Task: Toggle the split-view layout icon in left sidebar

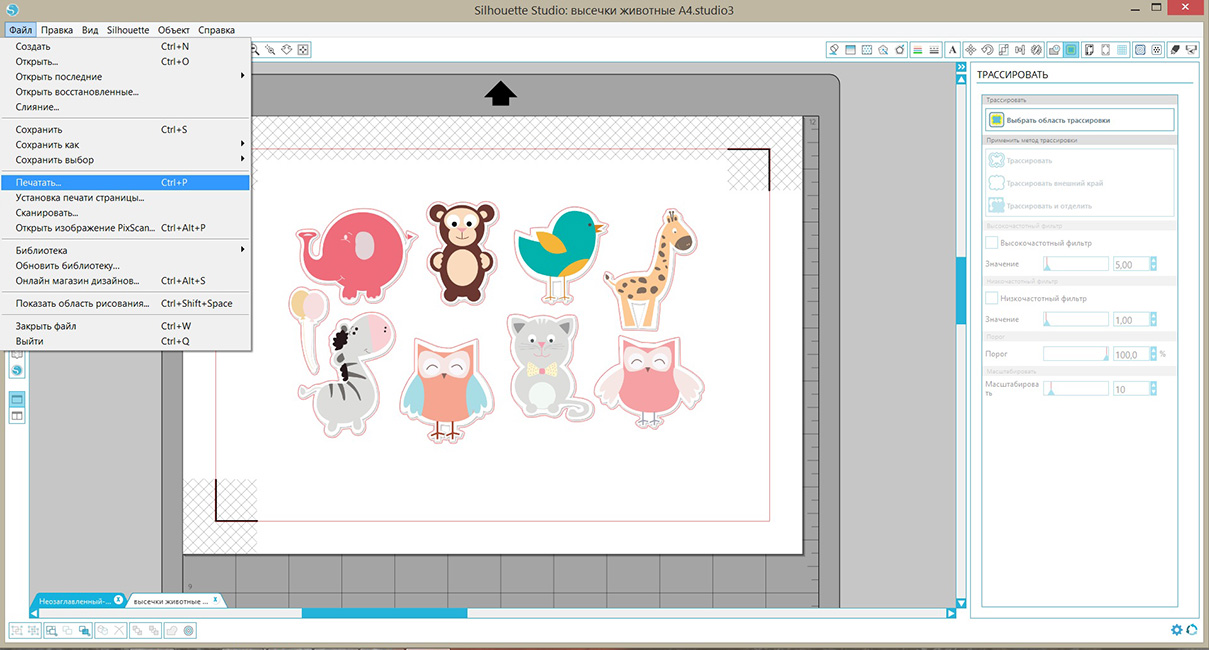Action: [17, 415]
